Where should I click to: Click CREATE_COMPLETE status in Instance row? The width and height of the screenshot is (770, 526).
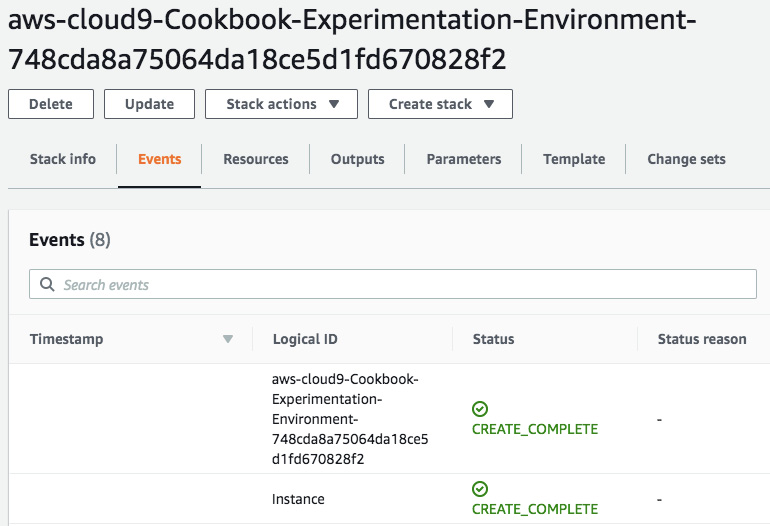(535, 509)
